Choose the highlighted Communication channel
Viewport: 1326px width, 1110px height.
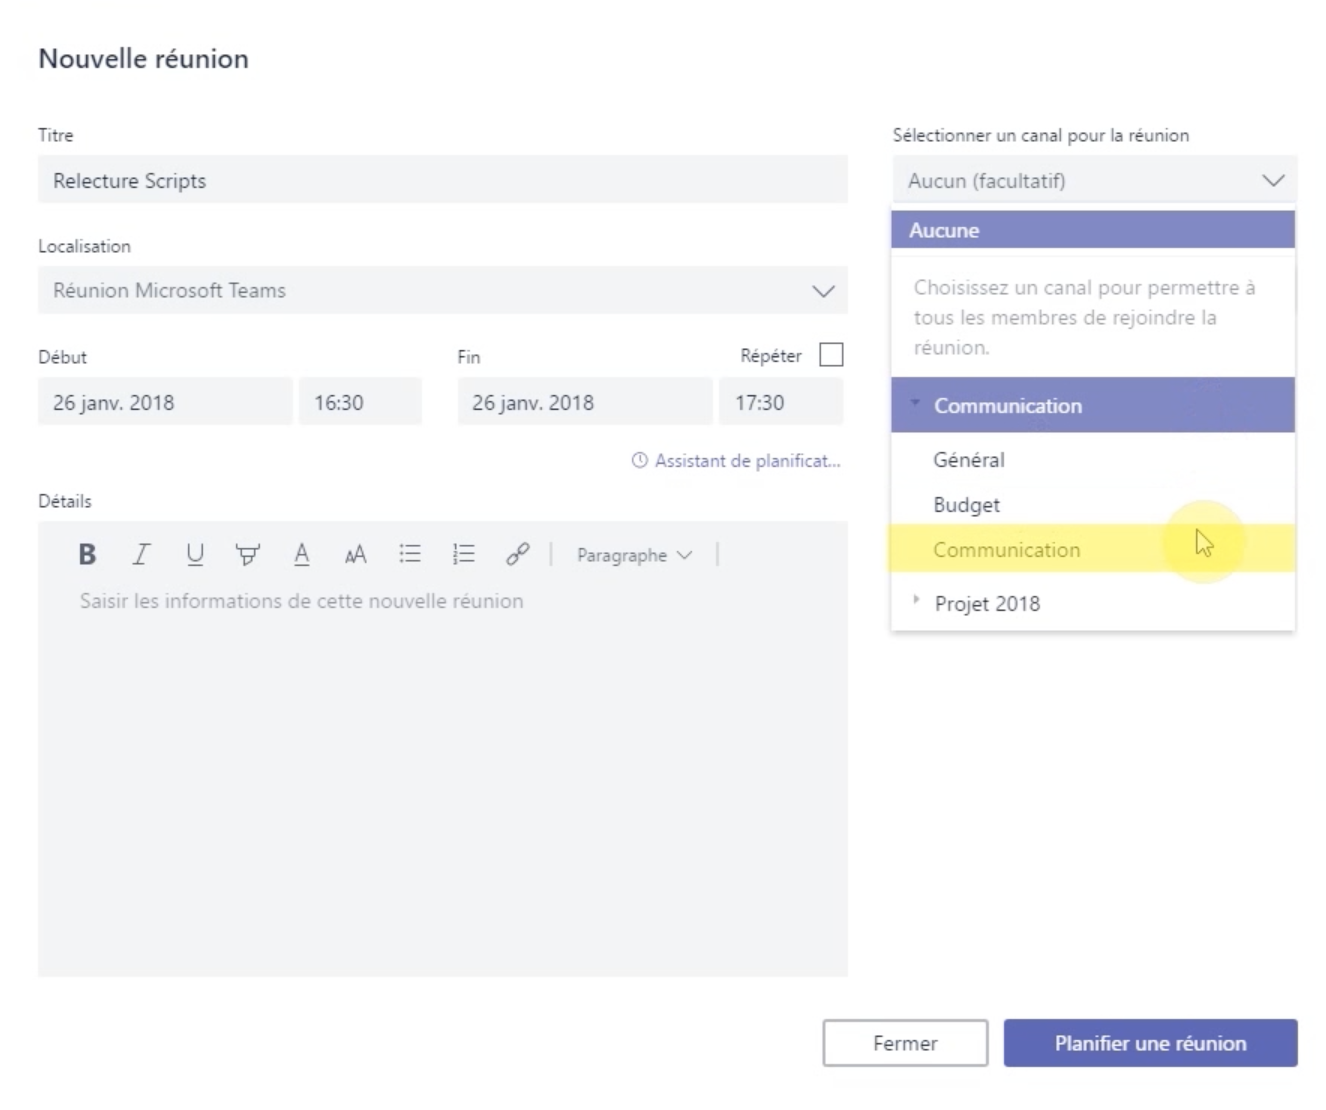1093,549
